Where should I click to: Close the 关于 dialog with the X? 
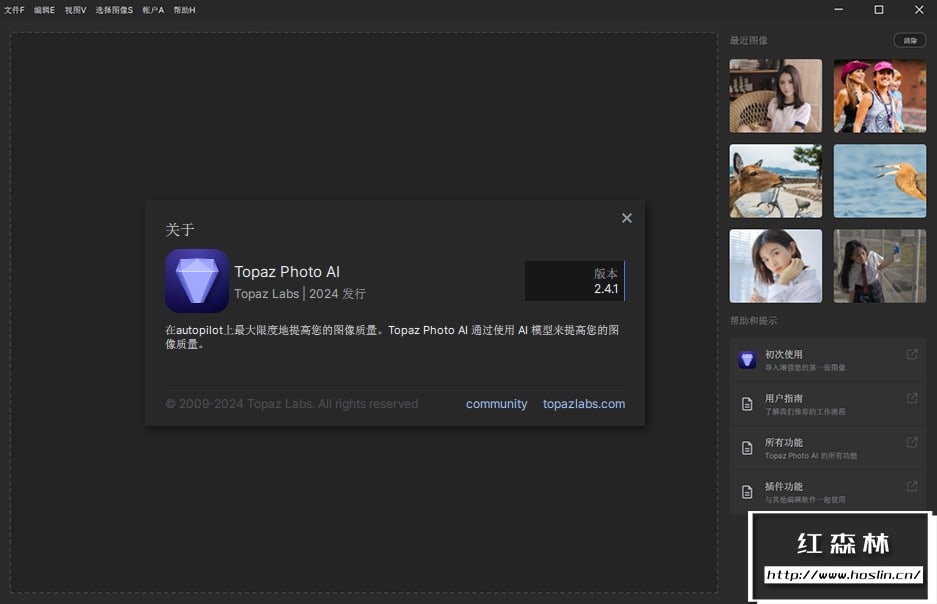[626, 218]
